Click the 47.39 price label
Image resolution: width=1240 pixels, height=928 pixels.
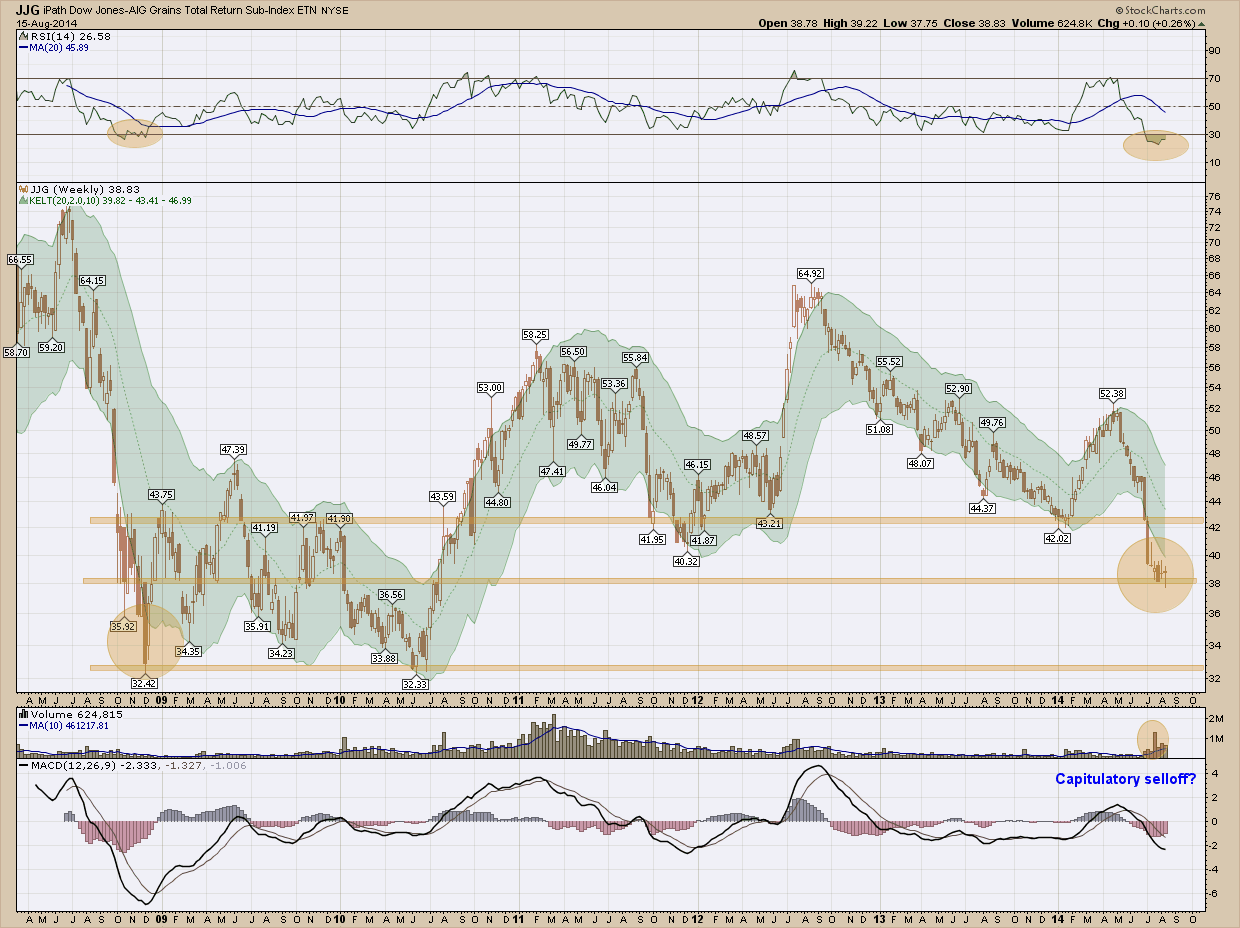pyautogui.click(x=233, y=449)
